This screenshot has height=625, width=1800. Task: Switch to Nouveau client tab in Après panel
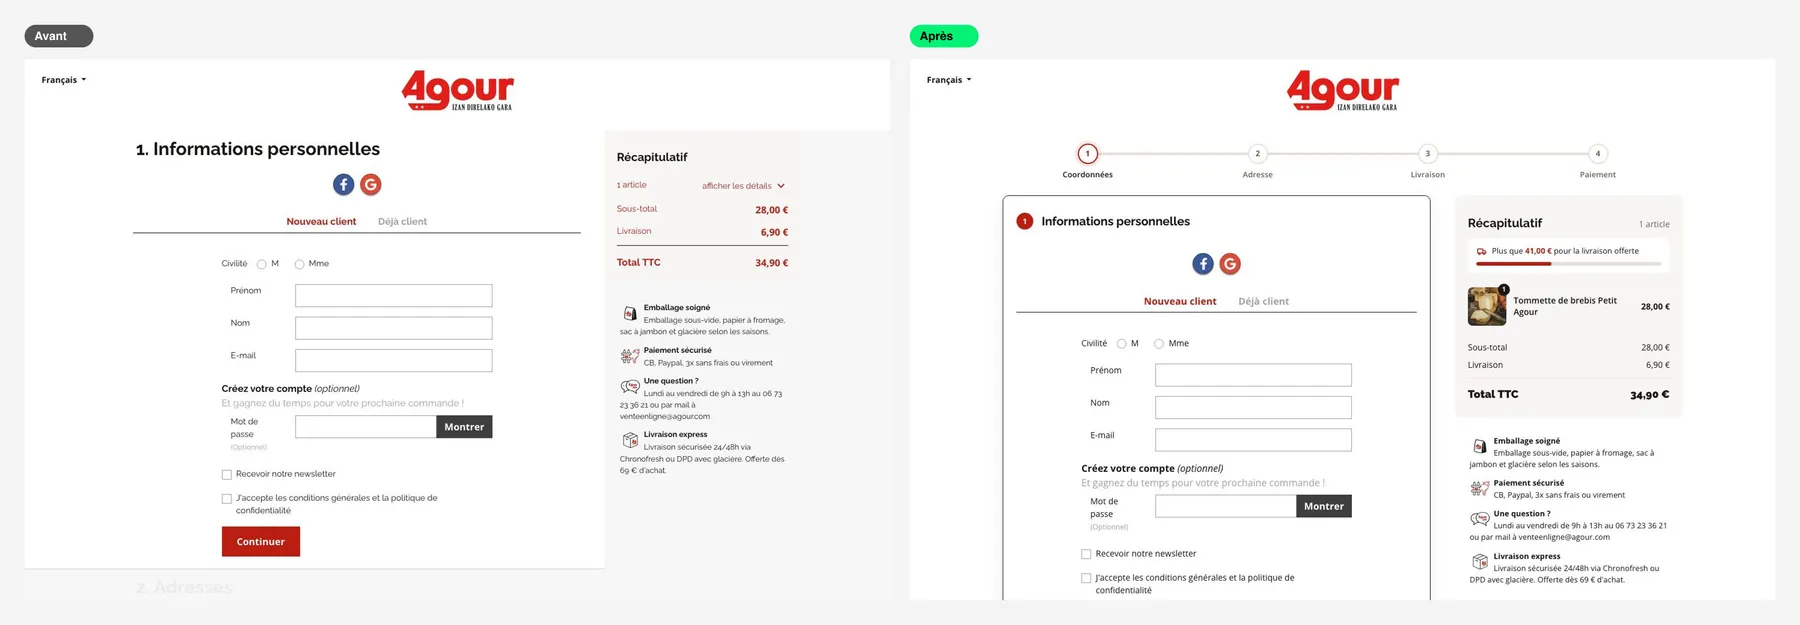[1180, 301]
